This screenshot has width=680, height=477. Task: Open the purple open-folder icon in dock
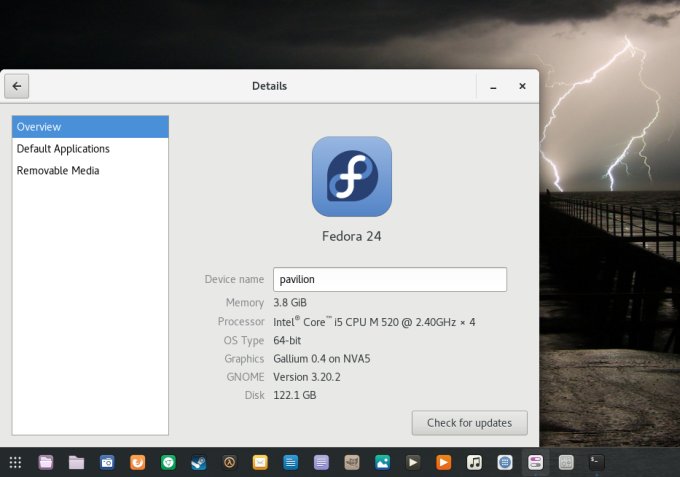(46, 462)
